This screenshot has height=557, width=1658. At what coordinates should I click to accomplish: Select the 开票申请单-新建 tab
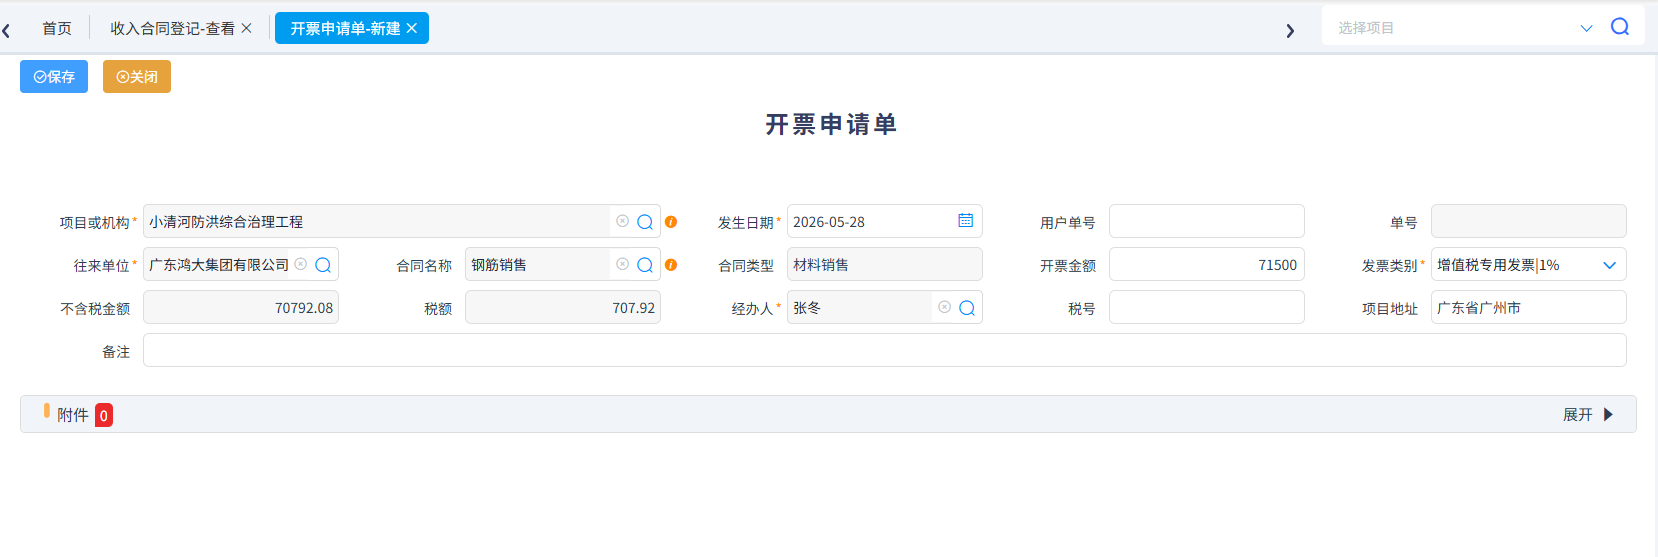pos(345,28)
